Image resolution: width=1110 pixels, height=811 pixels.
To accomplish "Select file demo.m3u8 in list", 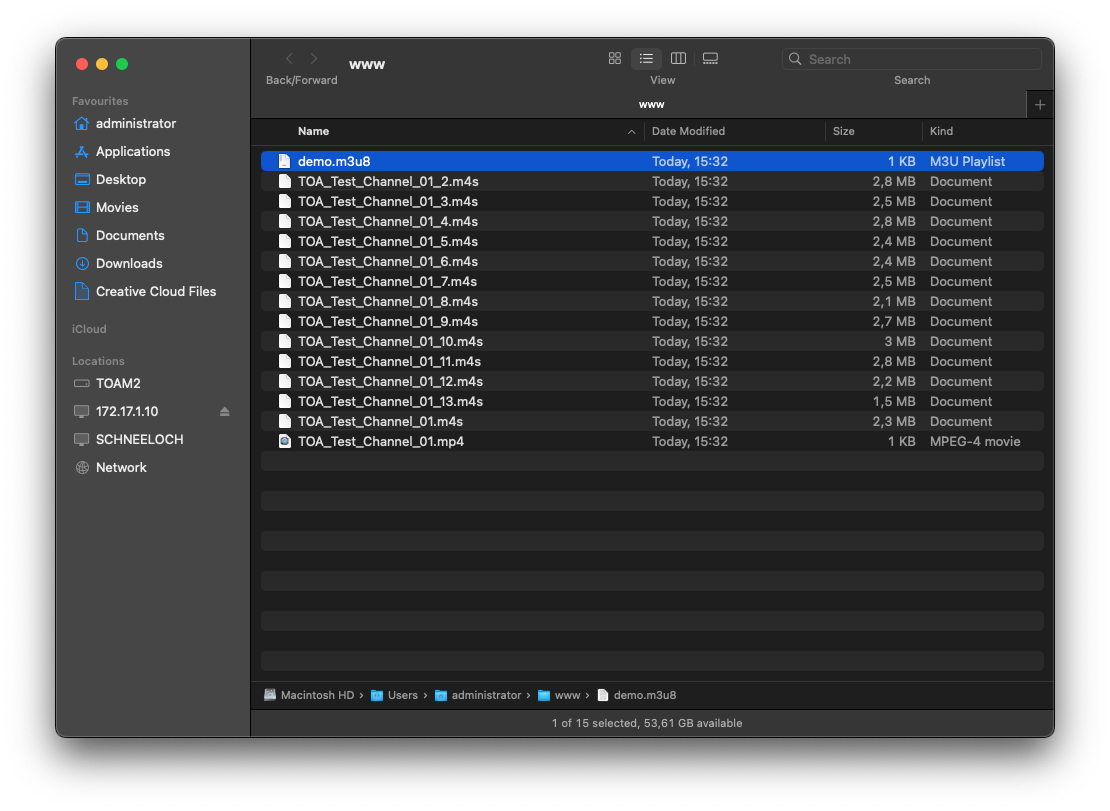I will click(x=652, y=161).
